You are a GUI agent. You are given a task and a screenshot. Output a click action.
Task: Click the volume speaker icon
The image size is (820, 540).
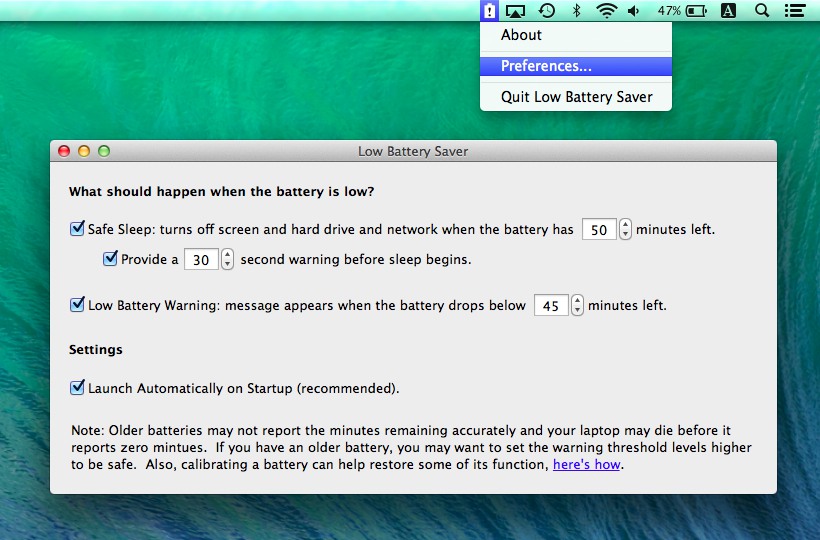634,11
